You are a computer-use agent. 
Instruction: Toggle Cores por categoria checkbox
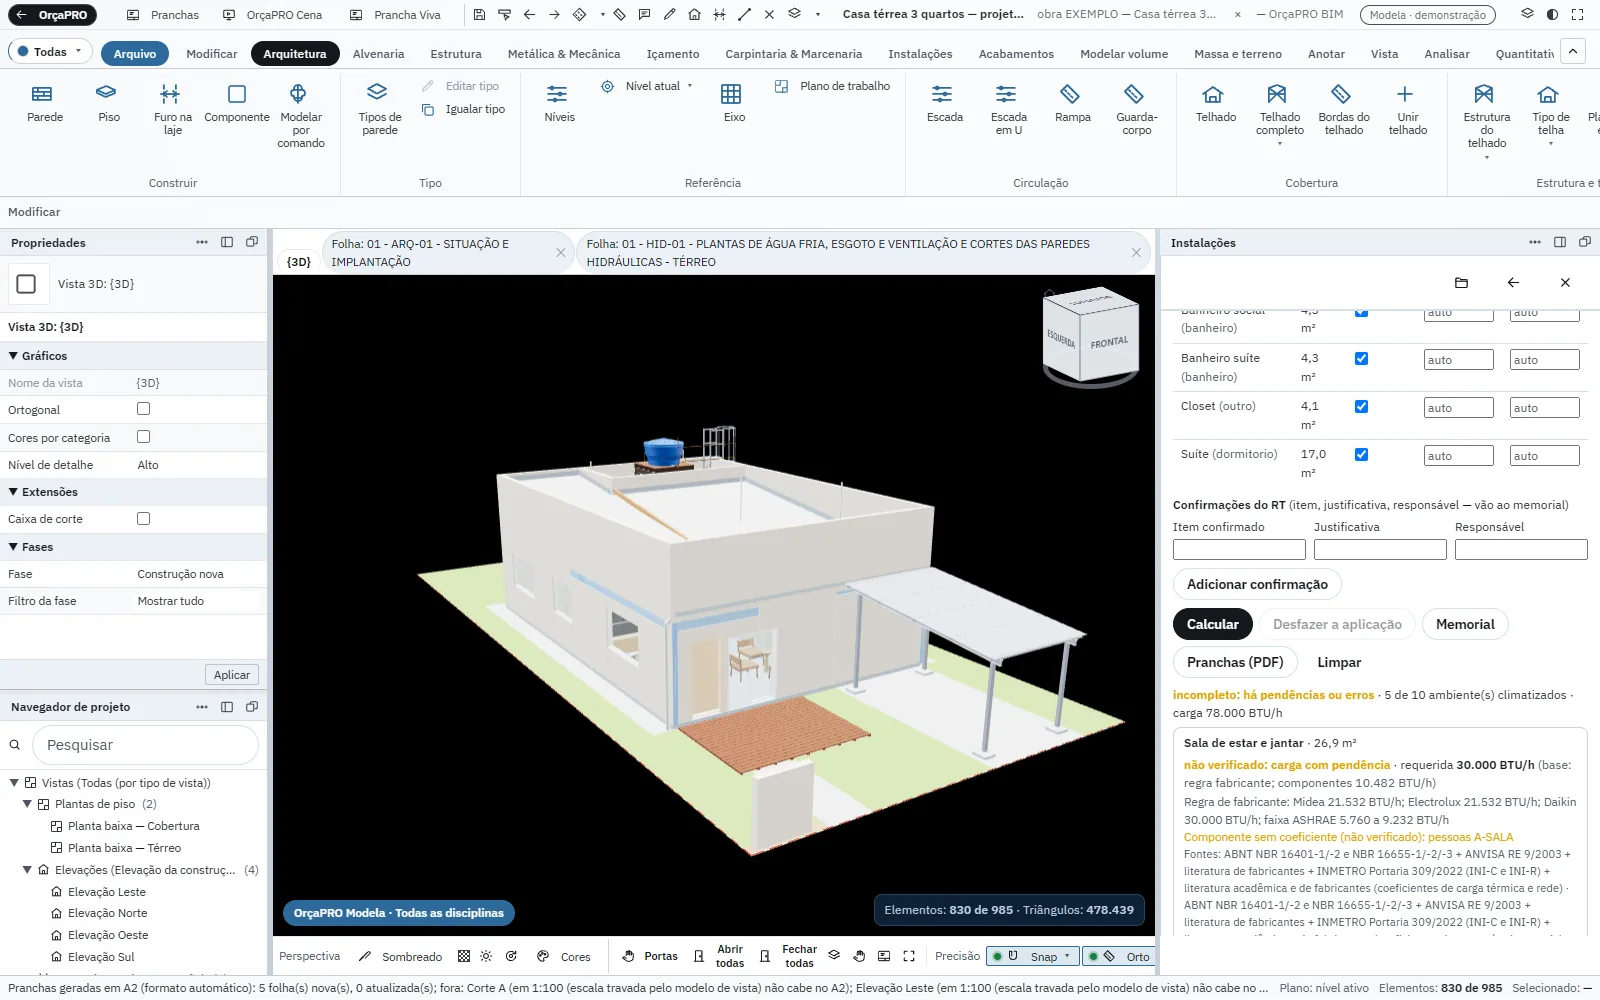tap(144, 437)
